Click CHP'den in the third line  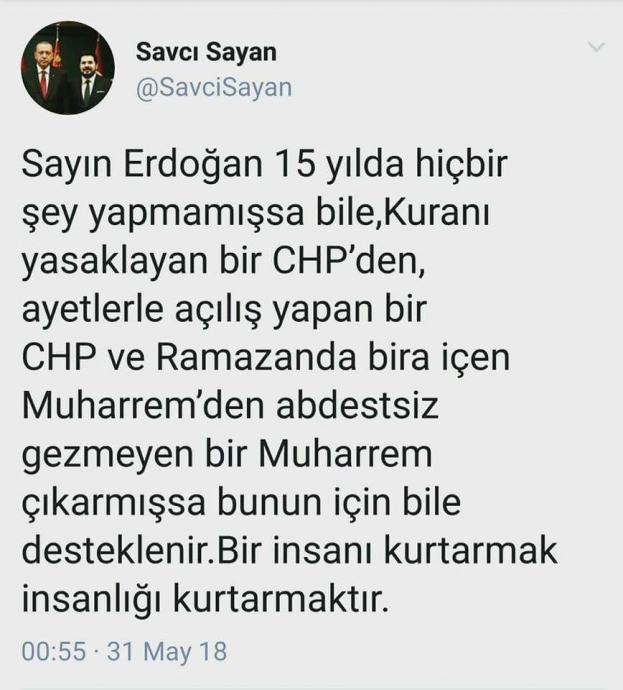pyautogui.click(x=349, y=261)
